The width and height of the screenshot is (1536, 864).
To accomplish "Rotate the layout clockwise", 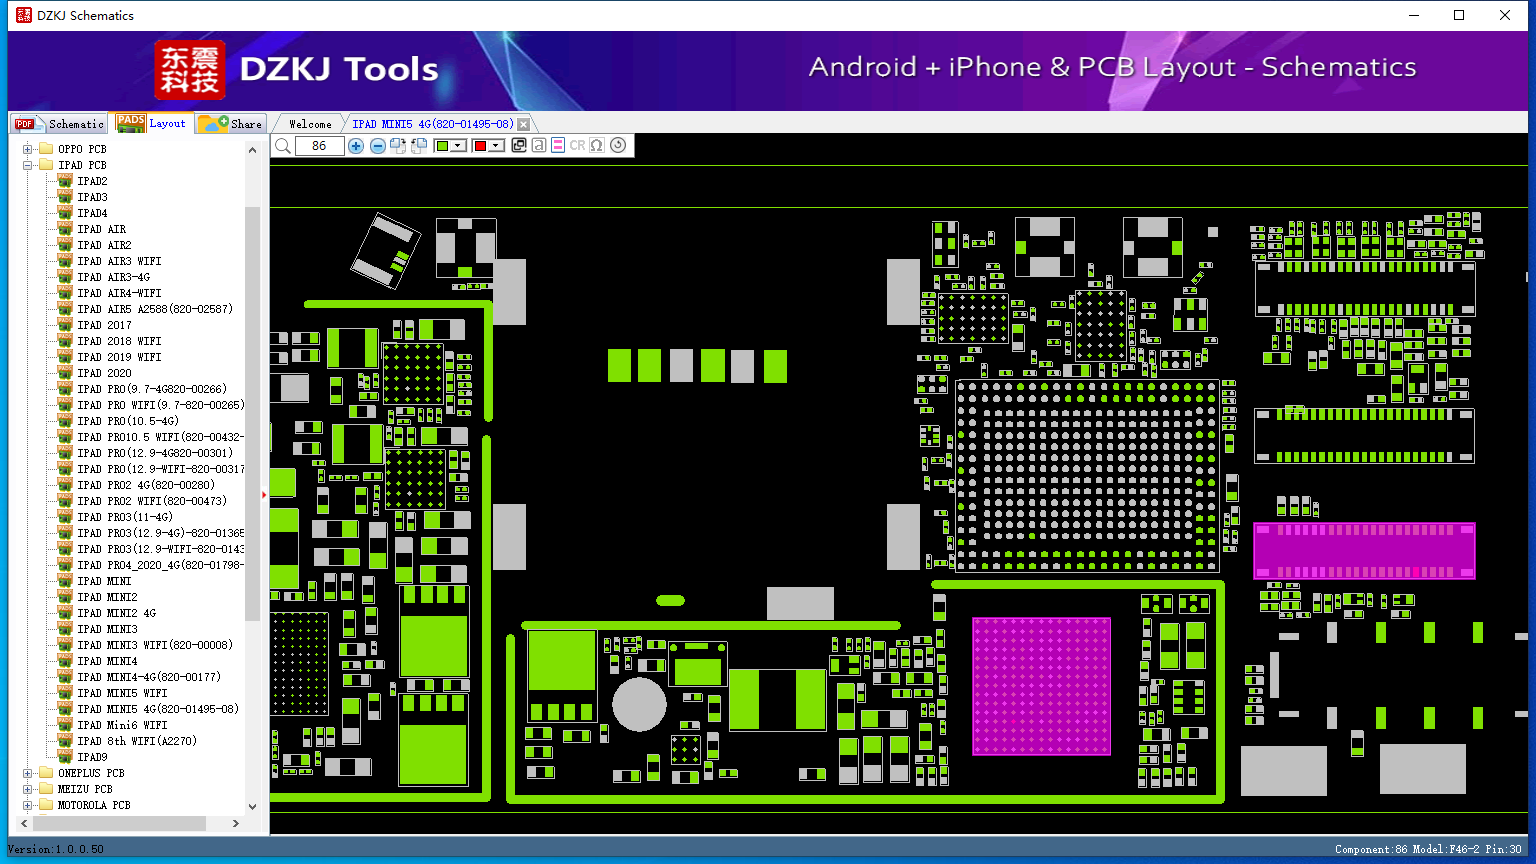I will (398, 146).
